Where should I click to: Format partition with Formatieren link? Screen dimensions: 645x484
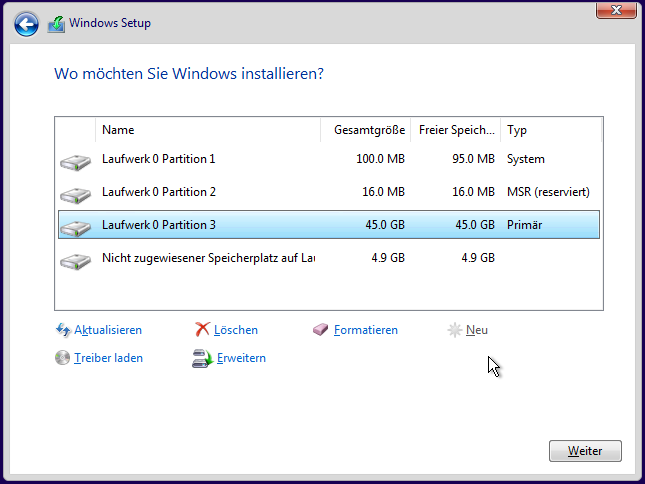(x=366, y=330)
